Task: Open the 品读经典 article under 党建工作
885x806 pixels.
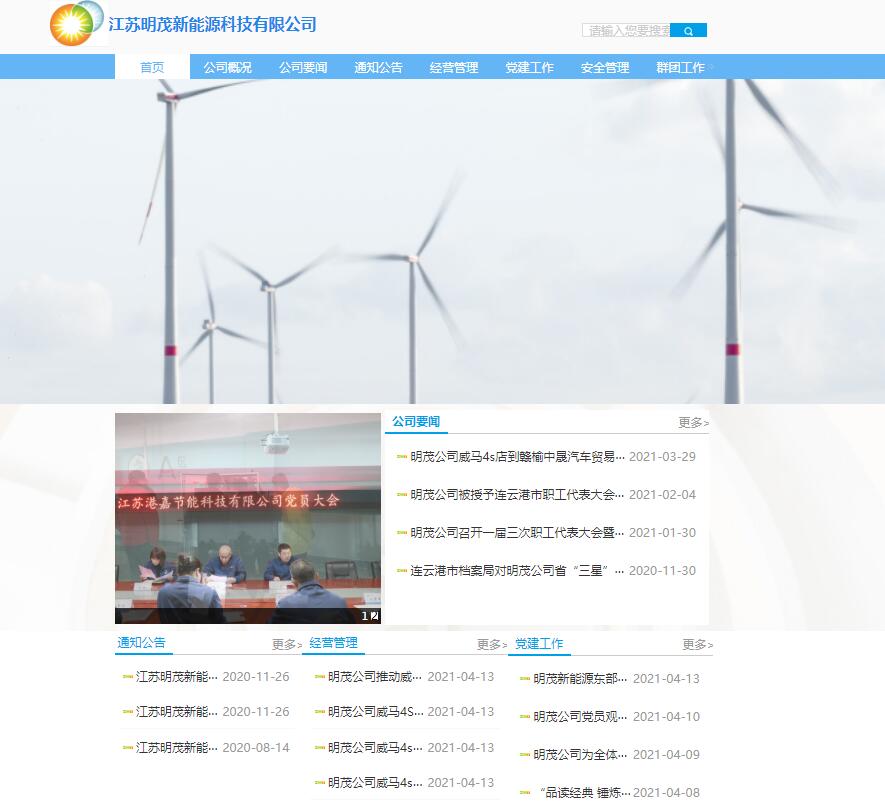Action: point(583,793)
